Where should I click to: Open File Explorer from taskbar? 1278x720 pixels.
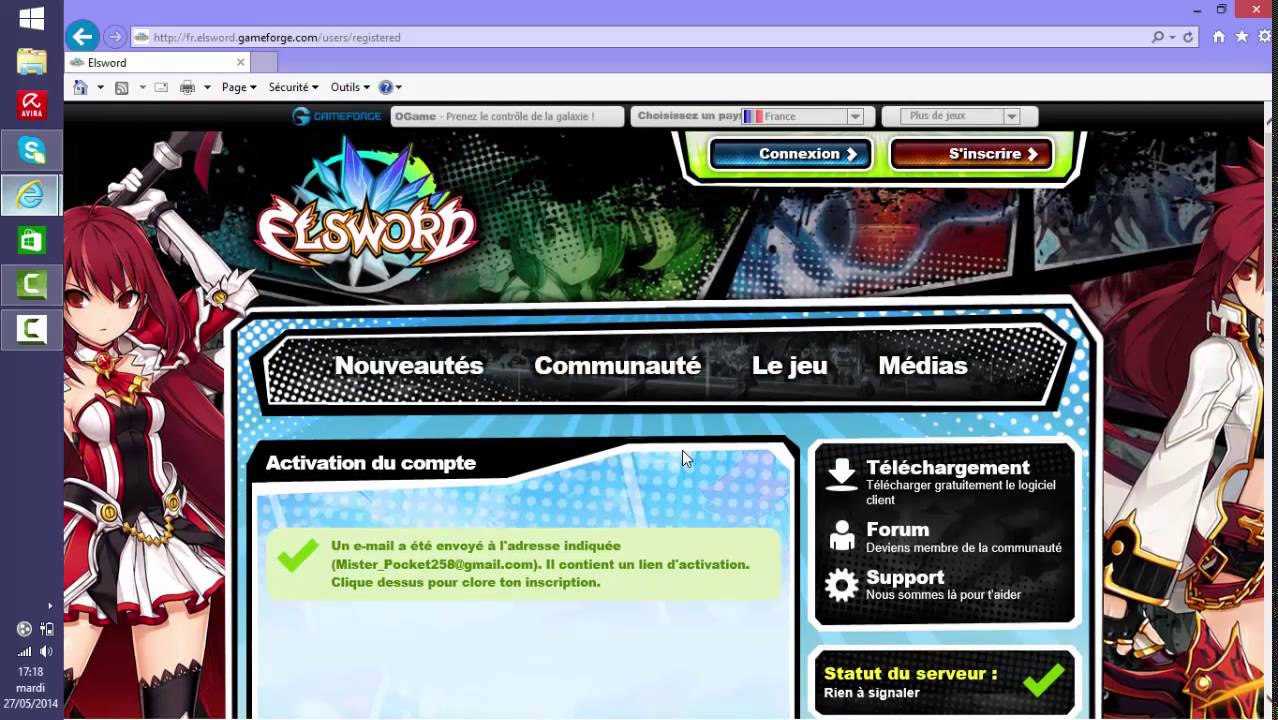tap(31, 62)
